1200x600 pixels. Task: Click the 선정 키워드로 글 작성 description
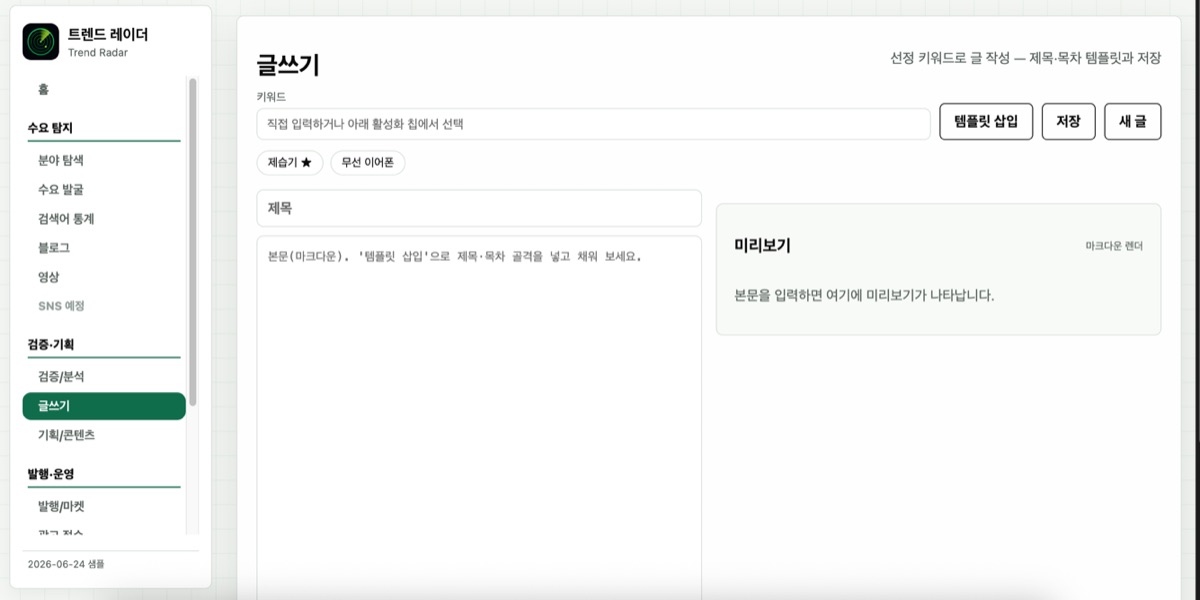coord(1026,59)
